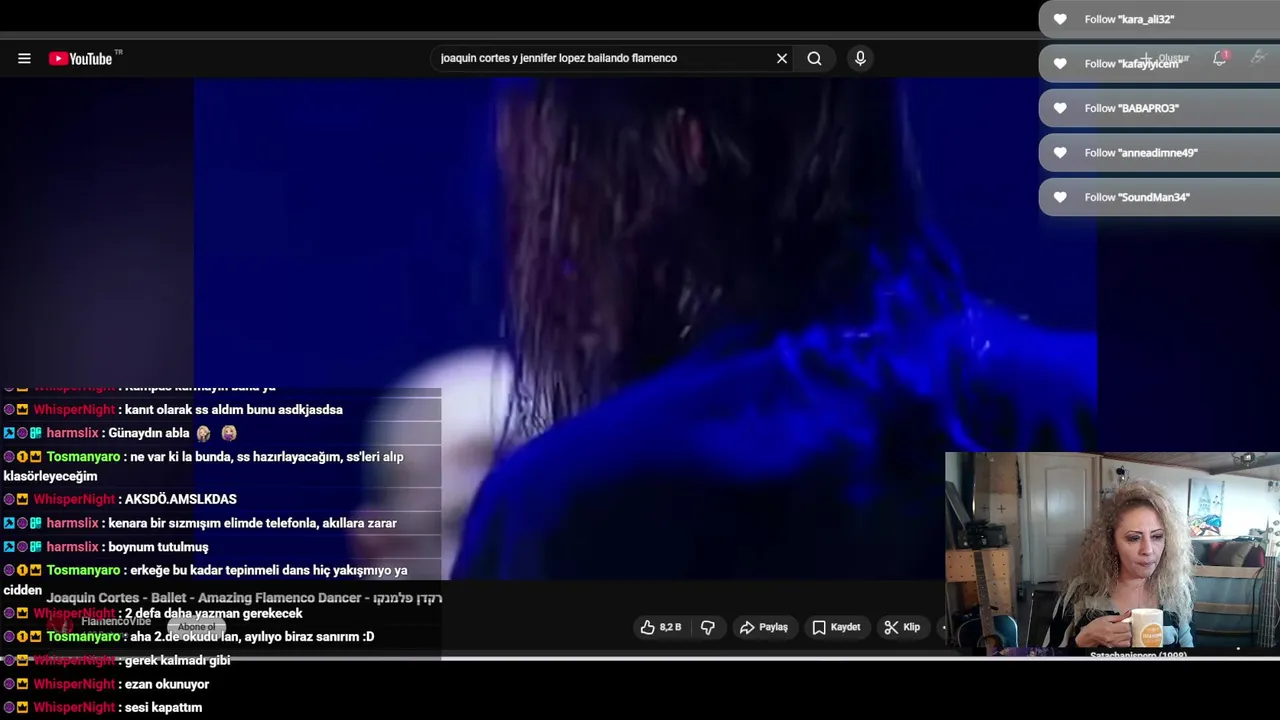Click WhisperNight's "gerek kalmadı gibi" message

tap(116, 660)
